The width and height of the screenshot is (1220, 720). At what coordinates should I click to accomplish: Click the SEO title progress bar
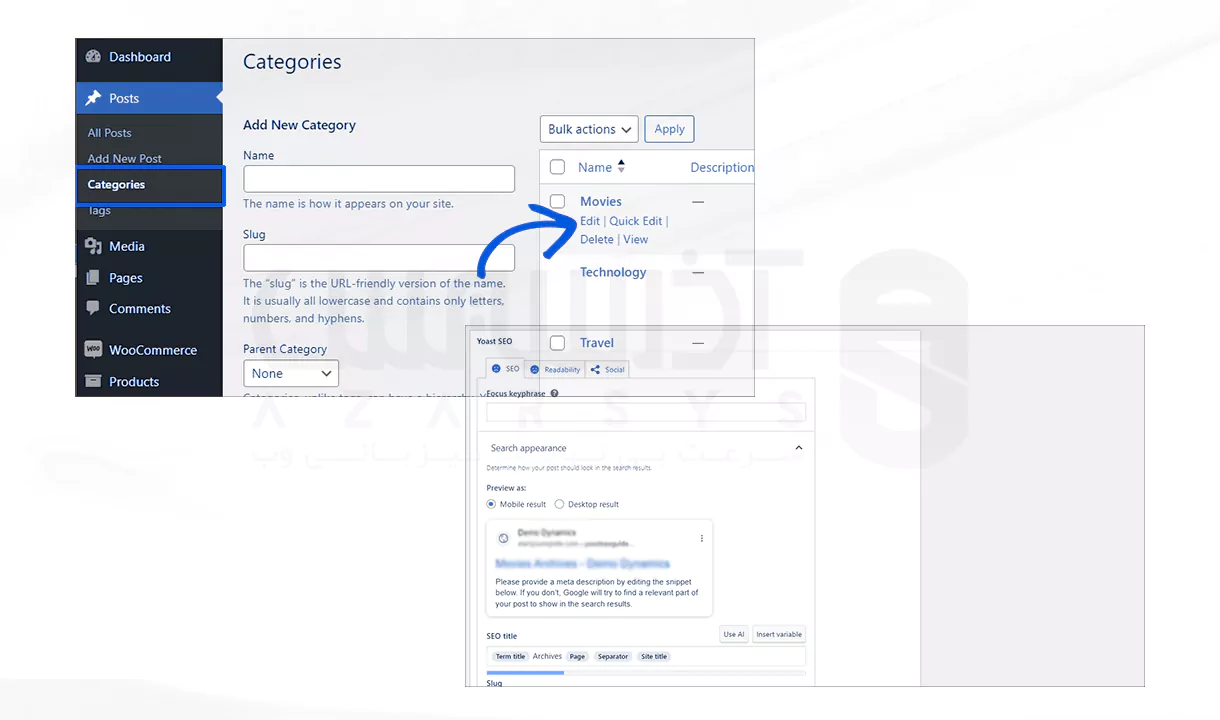click(x=646, y=673)
